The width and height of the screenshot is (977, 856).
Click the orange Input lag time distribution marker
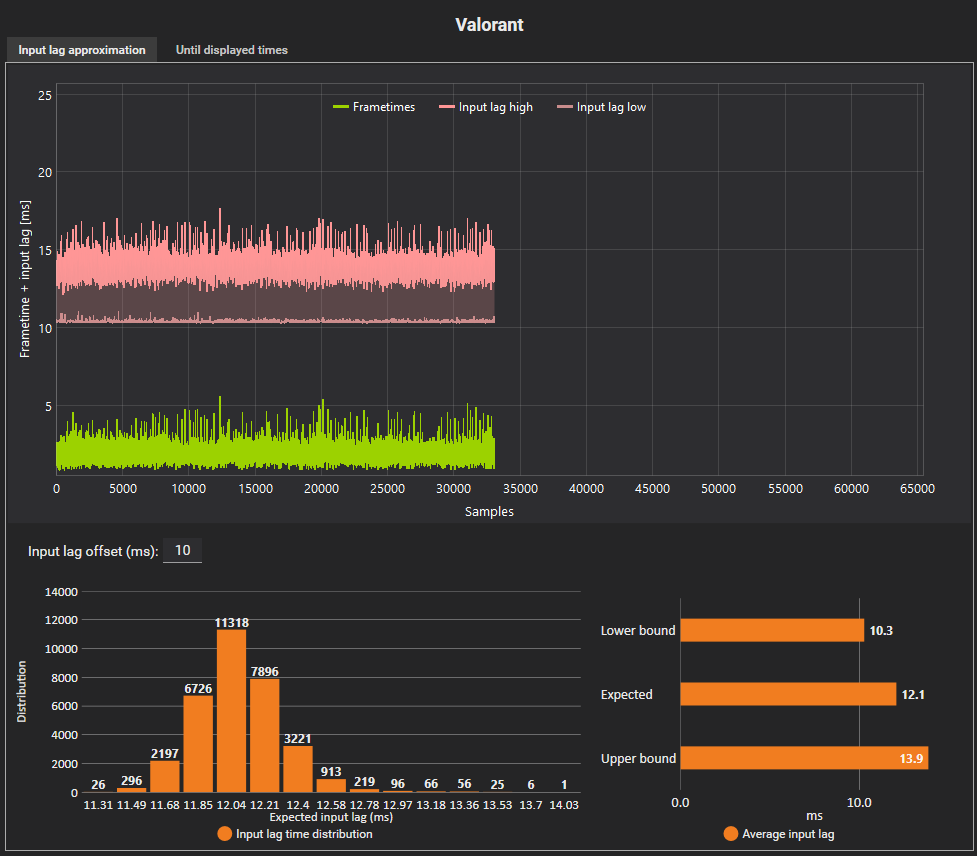tap(224, 834)
